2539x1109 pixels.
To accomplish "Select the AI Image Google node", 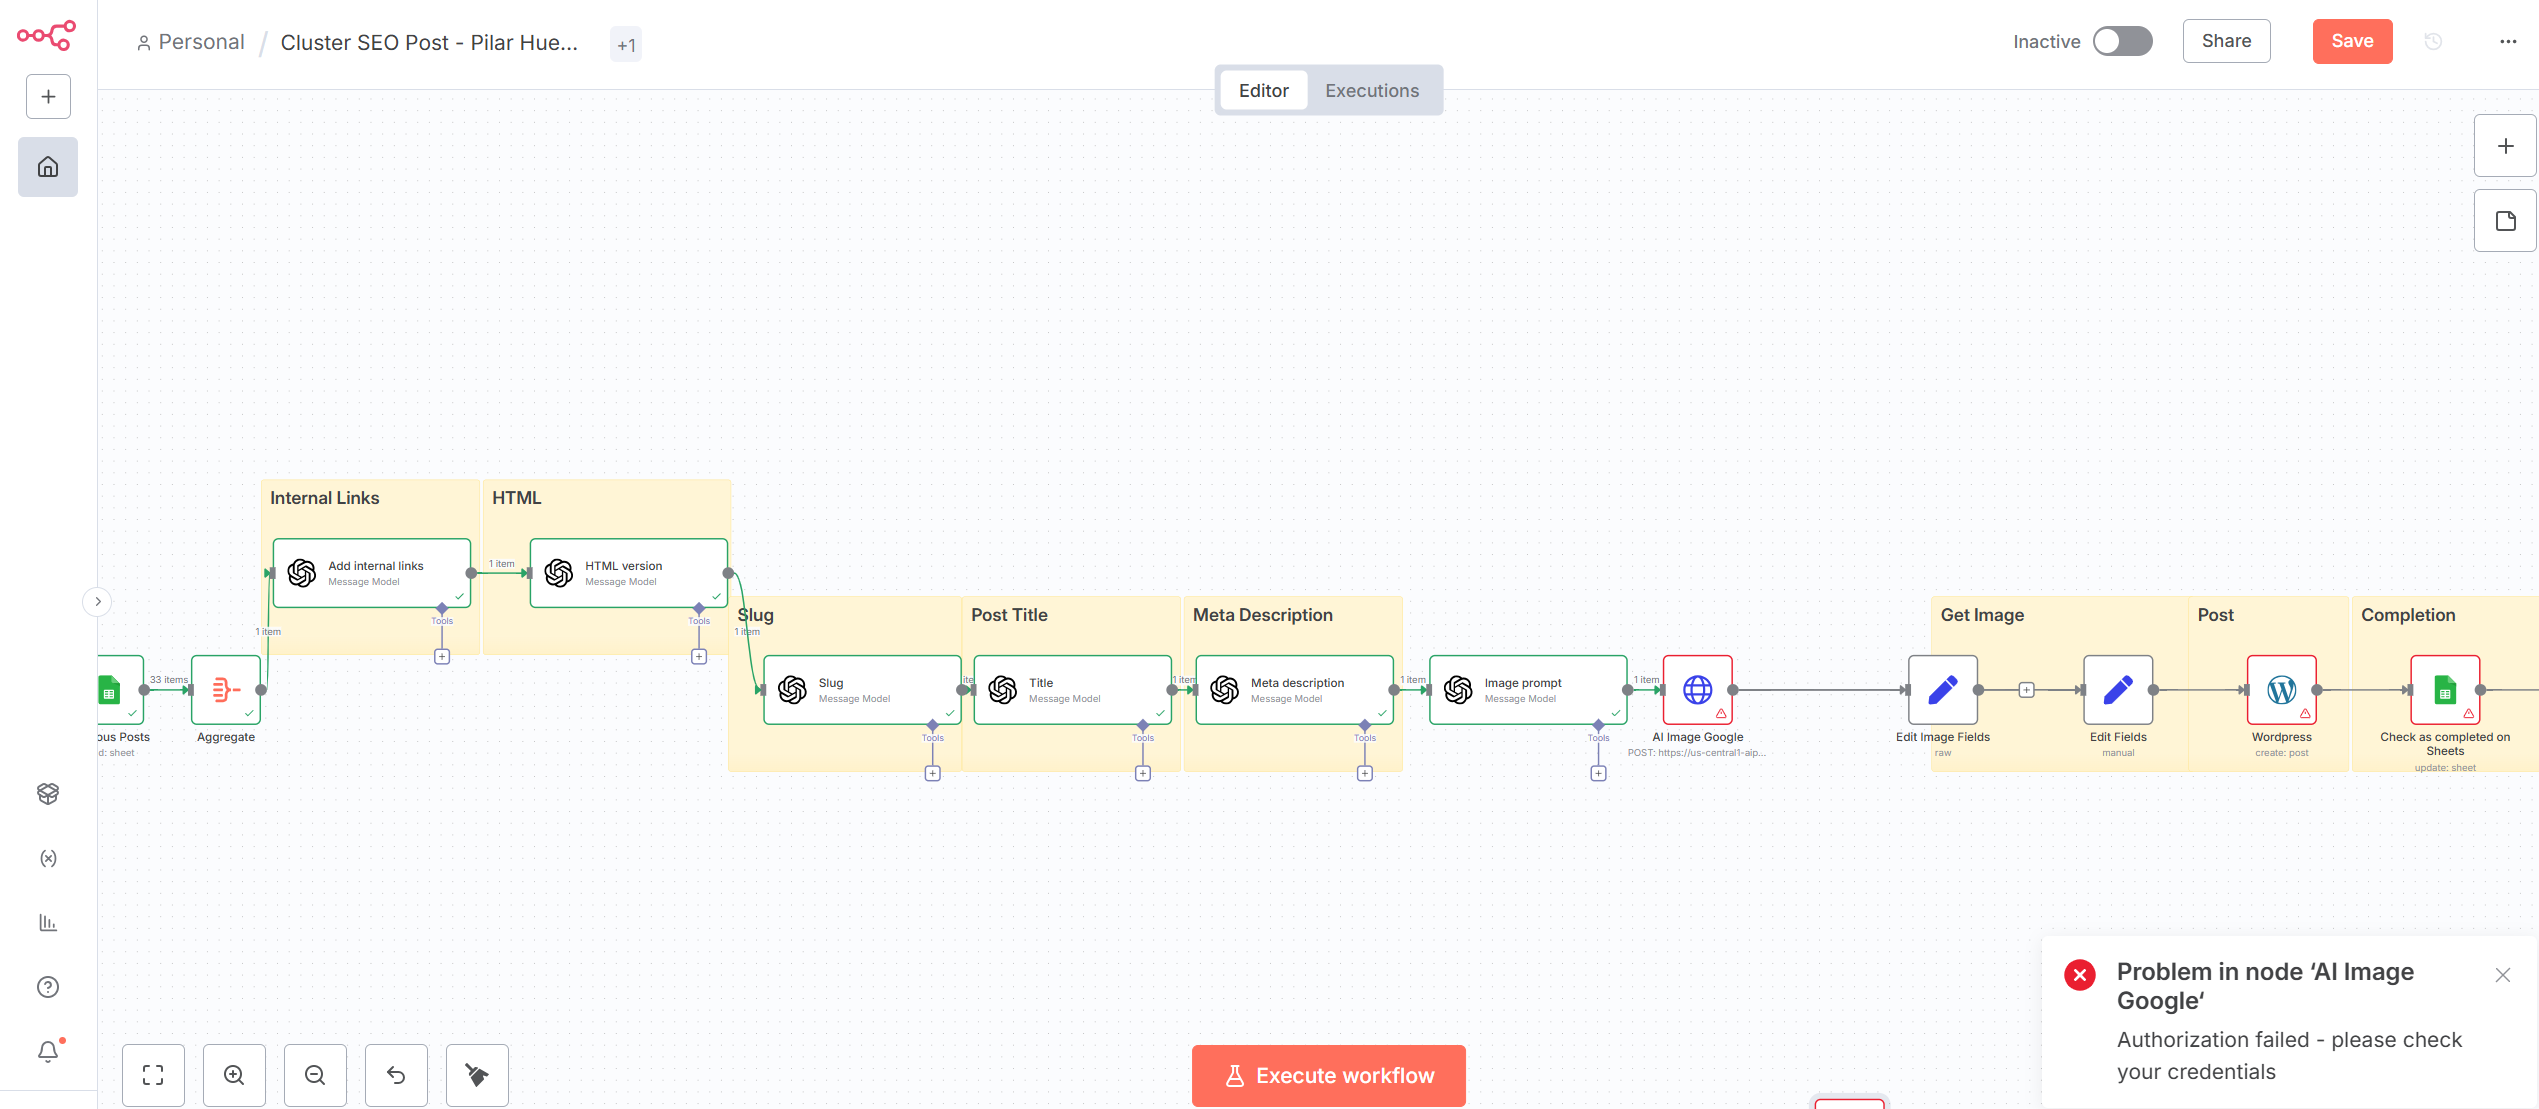I will tap(1697, 690).
